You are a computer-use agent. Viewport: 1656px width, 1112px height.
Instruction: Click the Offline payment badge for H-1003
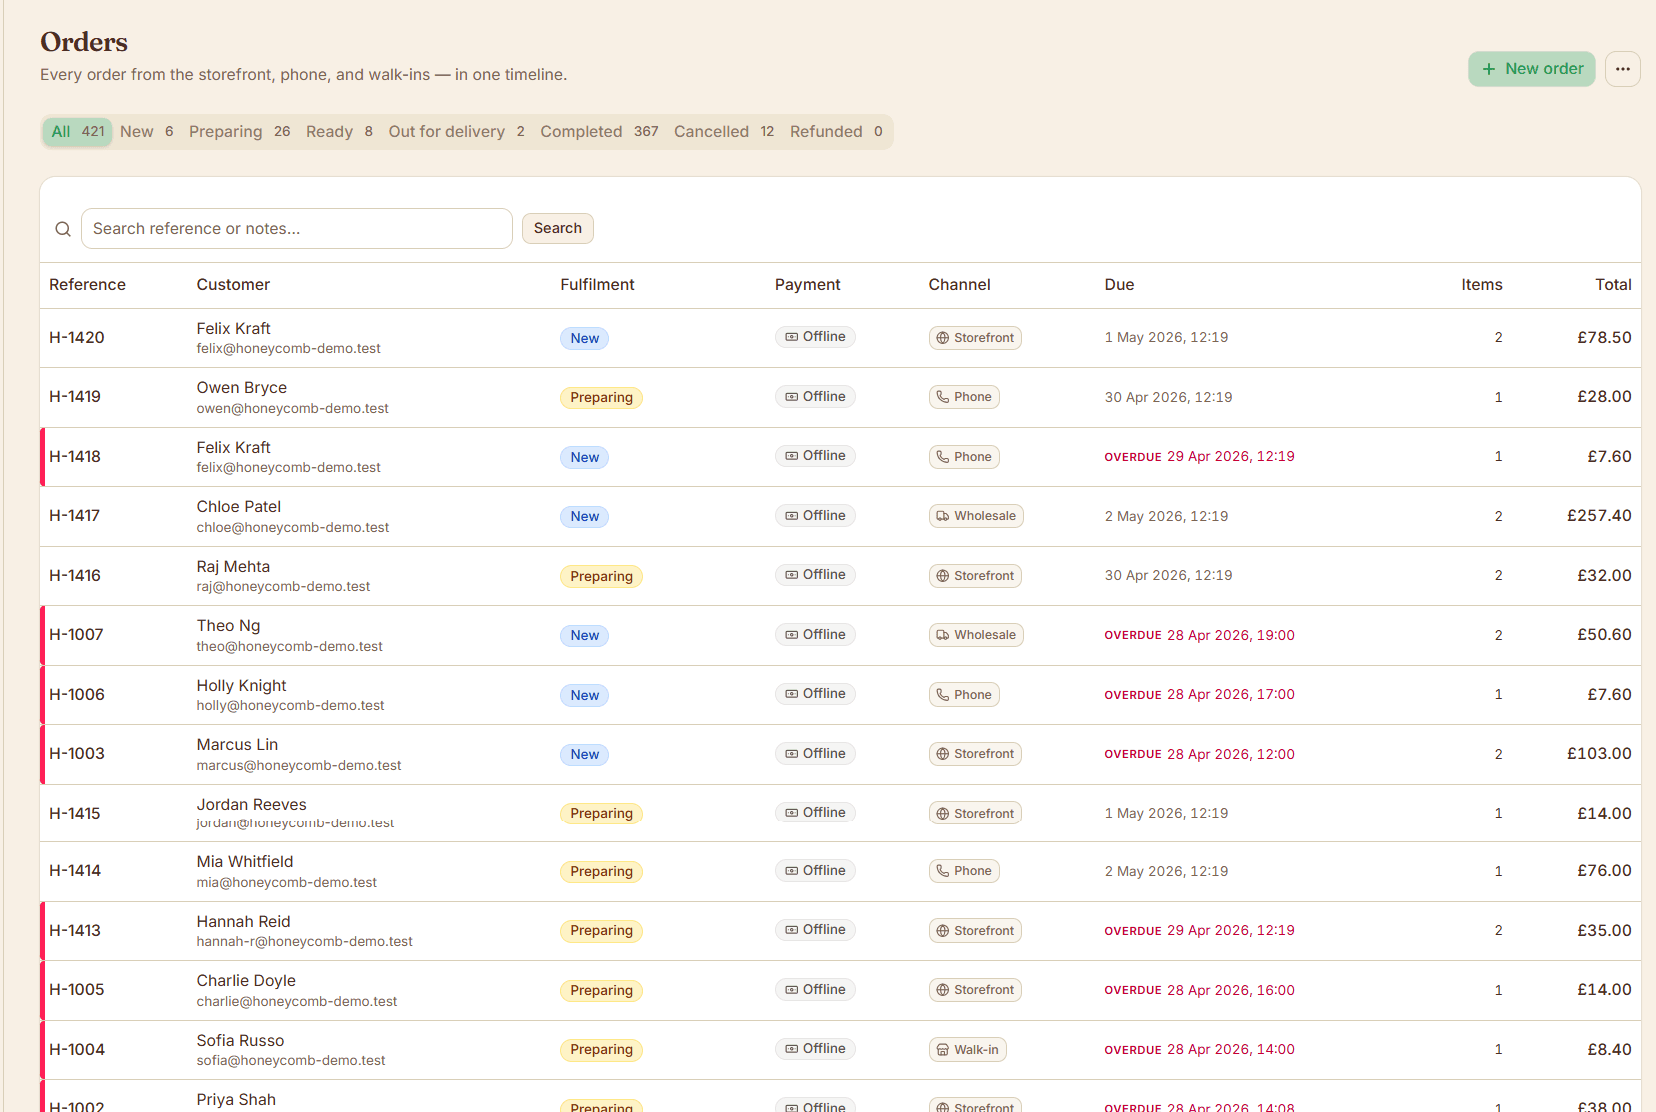(815, 754)
